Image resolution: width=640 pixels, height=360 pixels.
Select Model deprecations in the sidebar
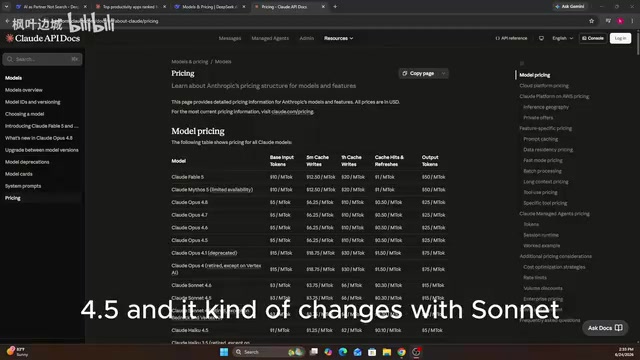tap(27, 162)
